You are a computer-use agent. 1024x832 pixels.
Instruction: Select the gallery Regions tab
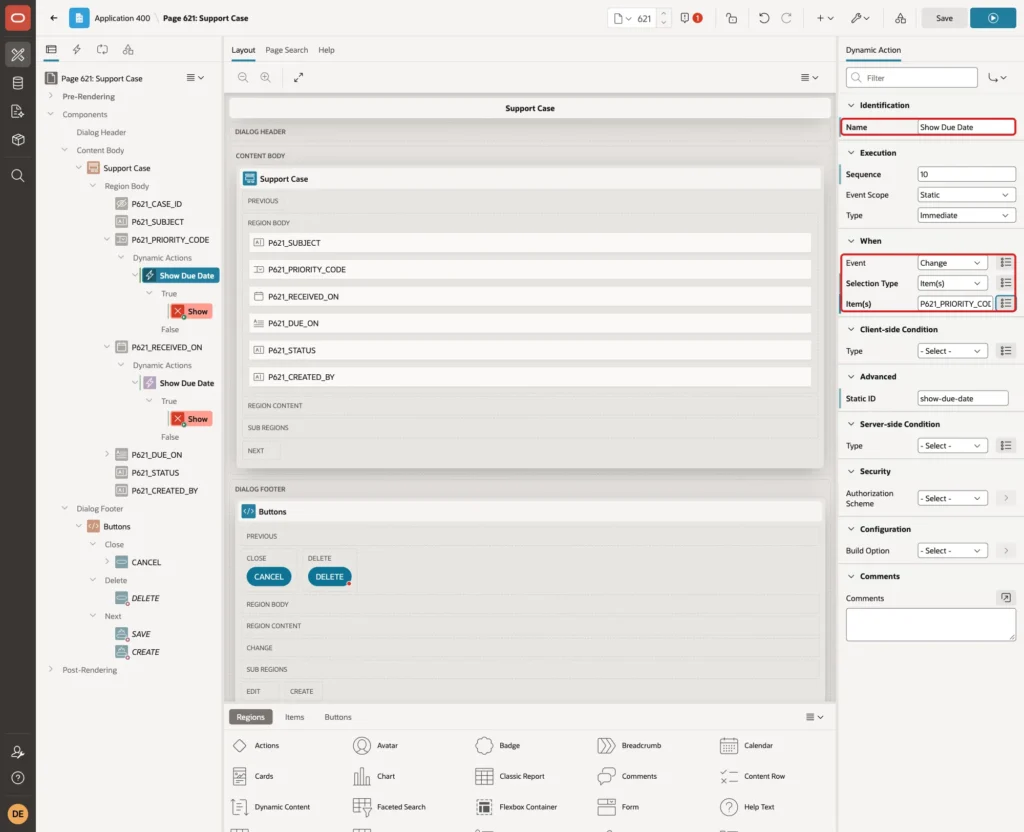[251, 716]
